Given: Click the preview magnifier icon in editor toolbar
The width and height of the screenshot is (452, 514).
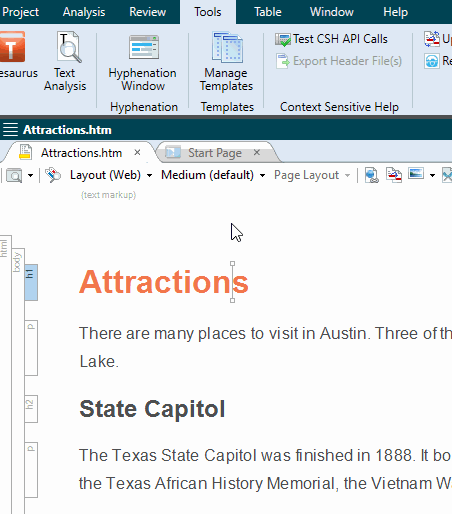Looking at the screenshot, I should [x=14, y=175].
